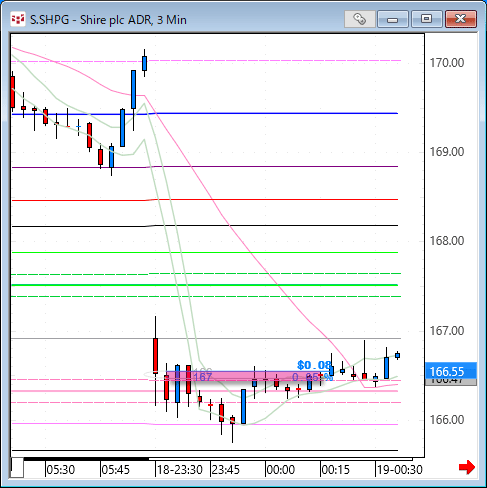This screenshot has width=487, height=488.
Task: Click the 166.00 price axis label
Action: 447,420
